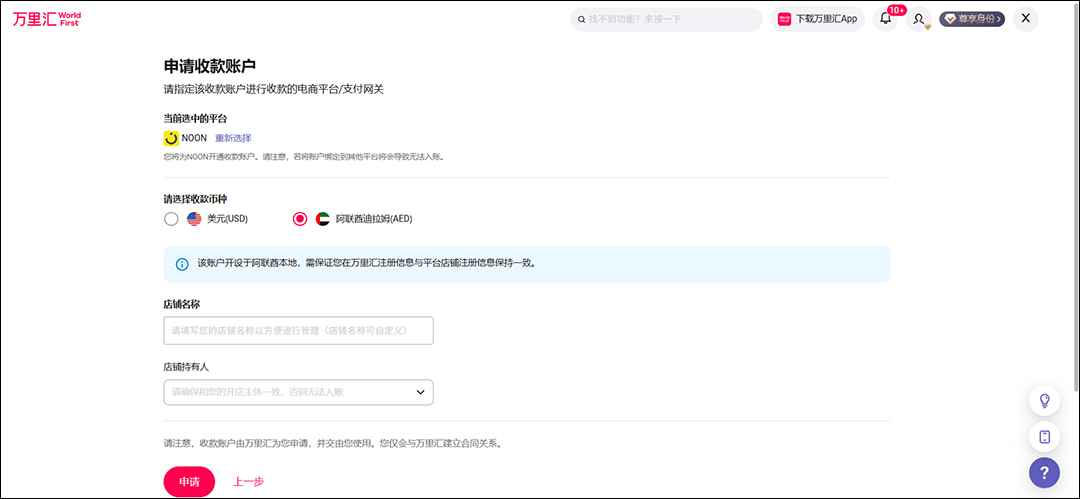Focus the 店铺名称 text input field
The width and height of the screenshot is (1080, 499).
298,330
